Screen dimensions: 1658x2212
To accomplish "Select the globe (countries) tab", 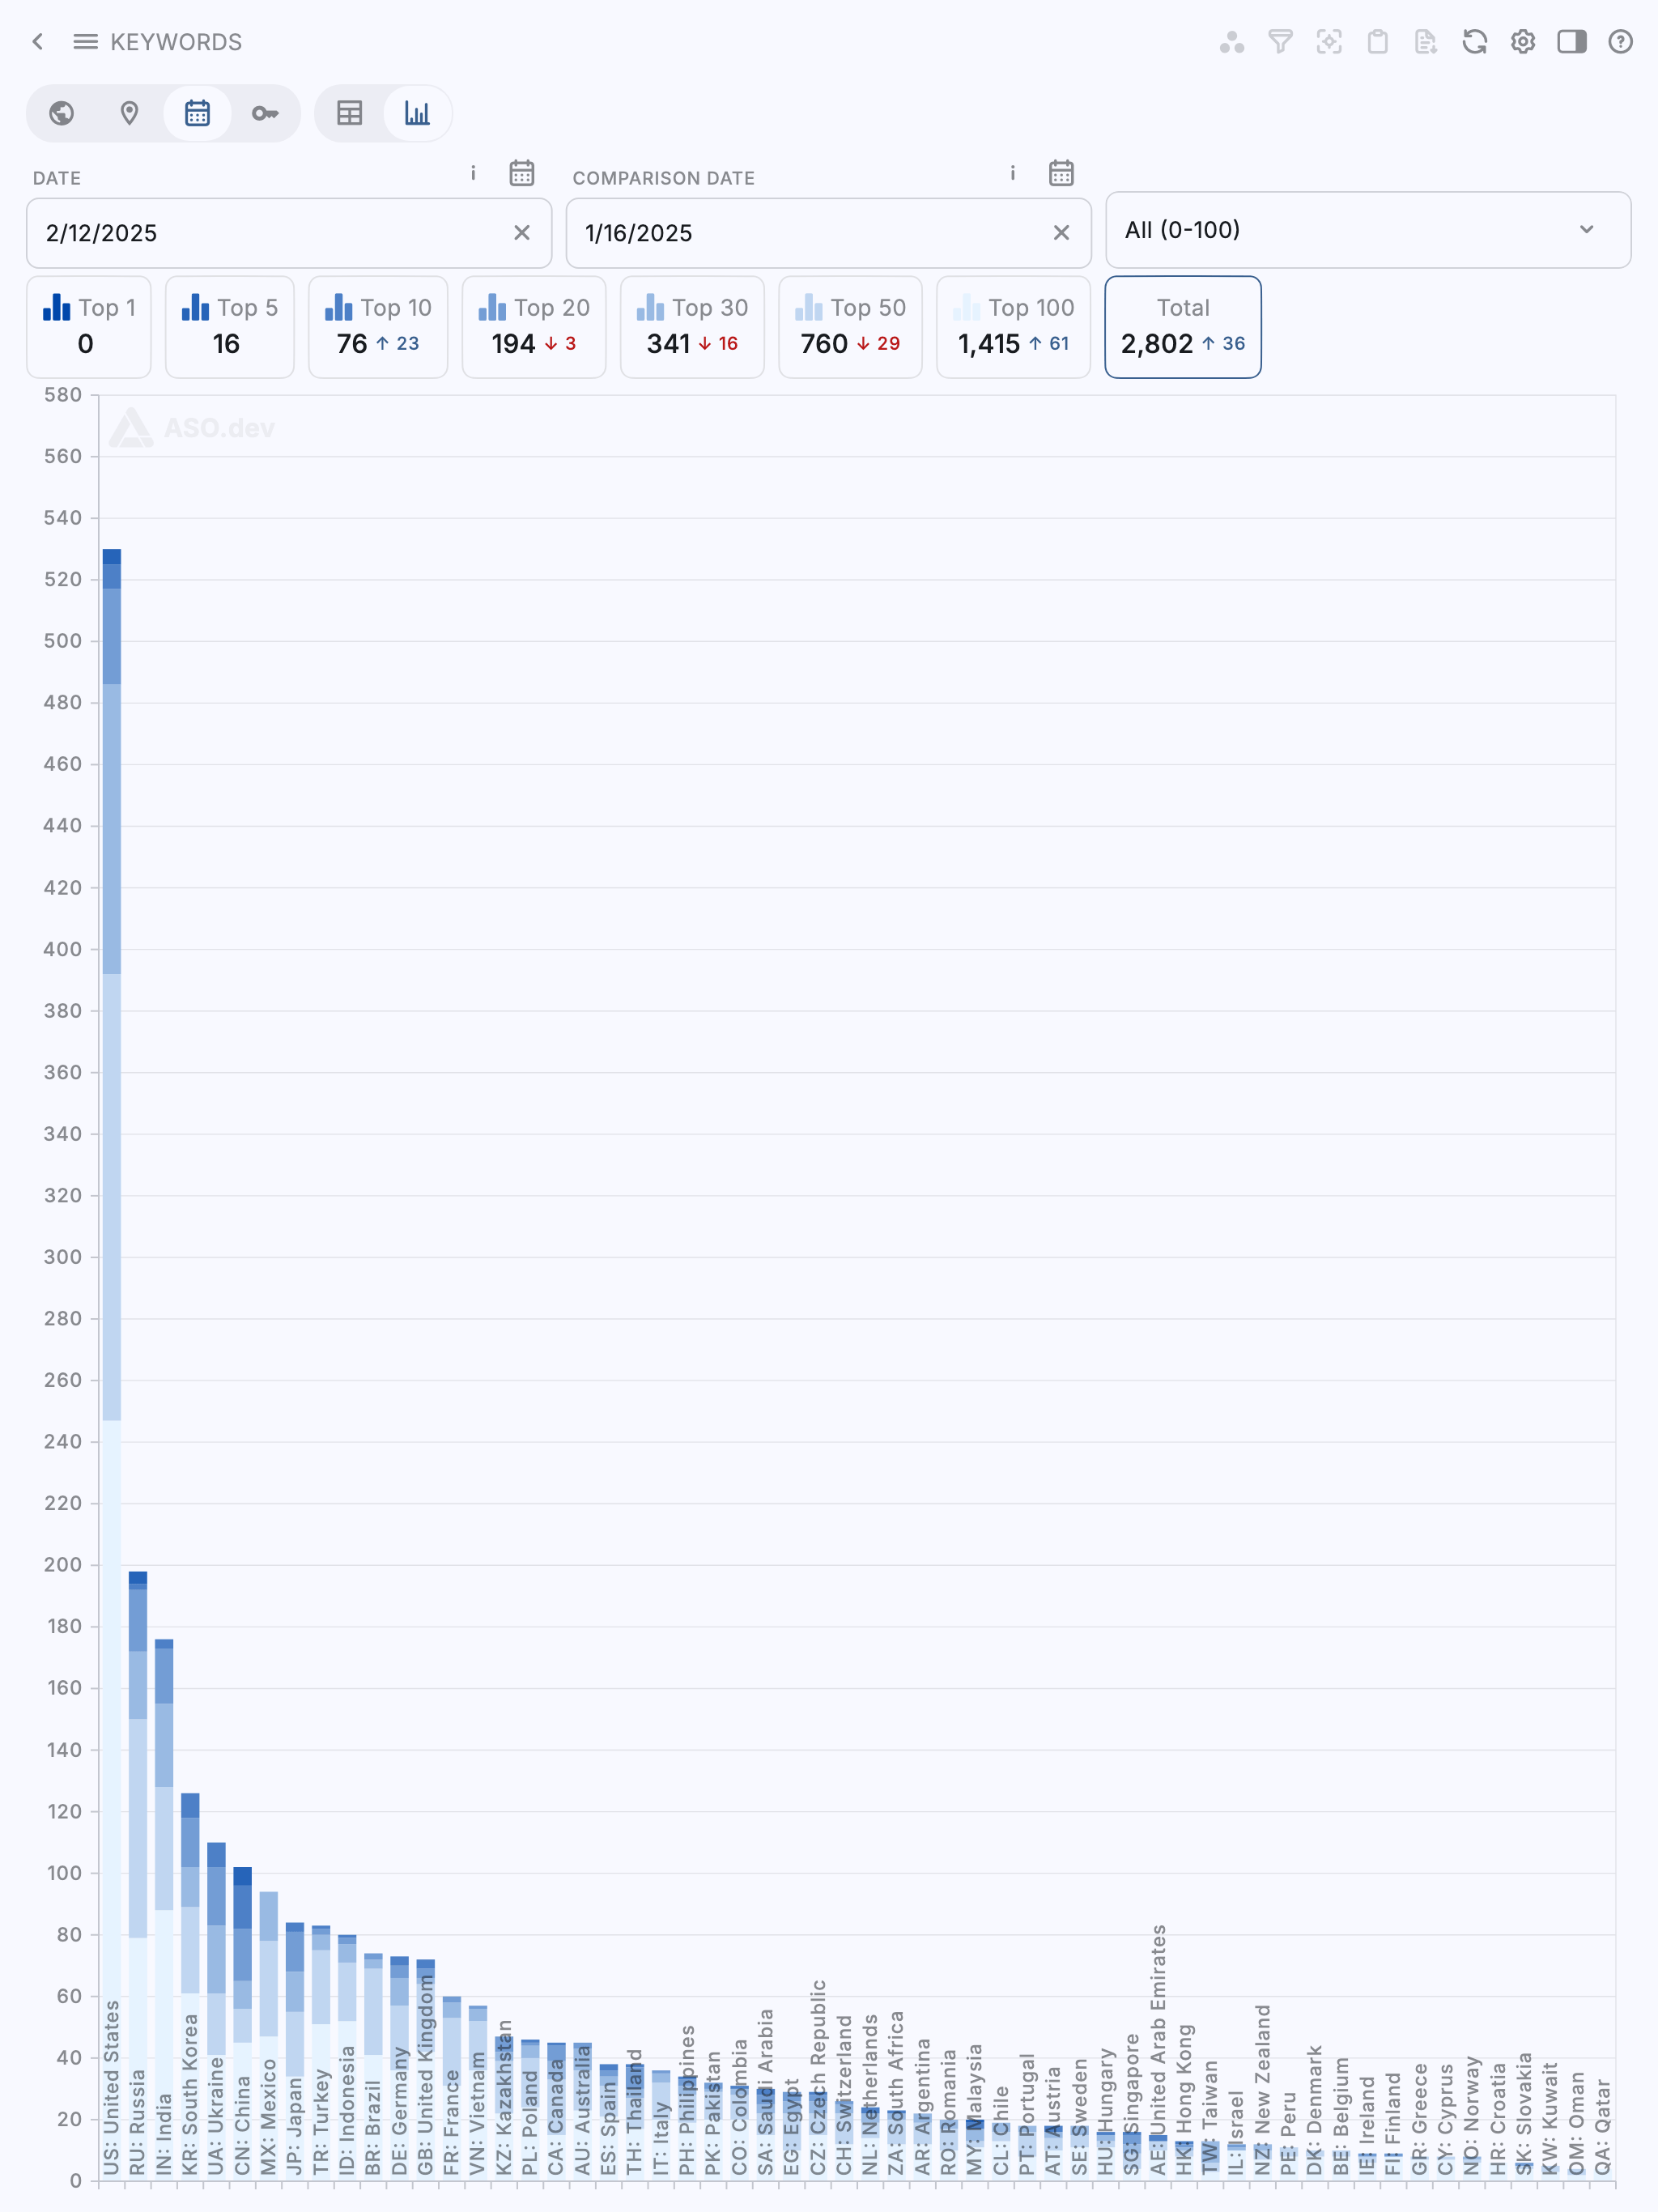I will tap(62, 114).
